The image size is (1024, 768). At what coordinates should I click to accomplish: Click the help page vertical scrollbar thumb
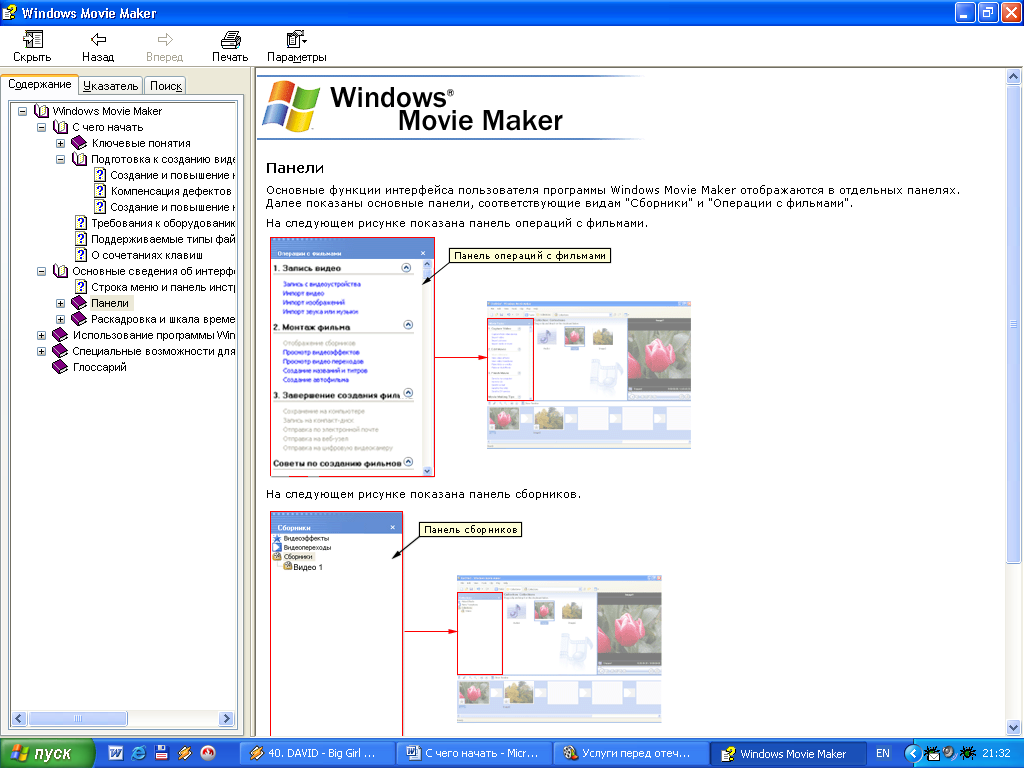(1013, 323)
